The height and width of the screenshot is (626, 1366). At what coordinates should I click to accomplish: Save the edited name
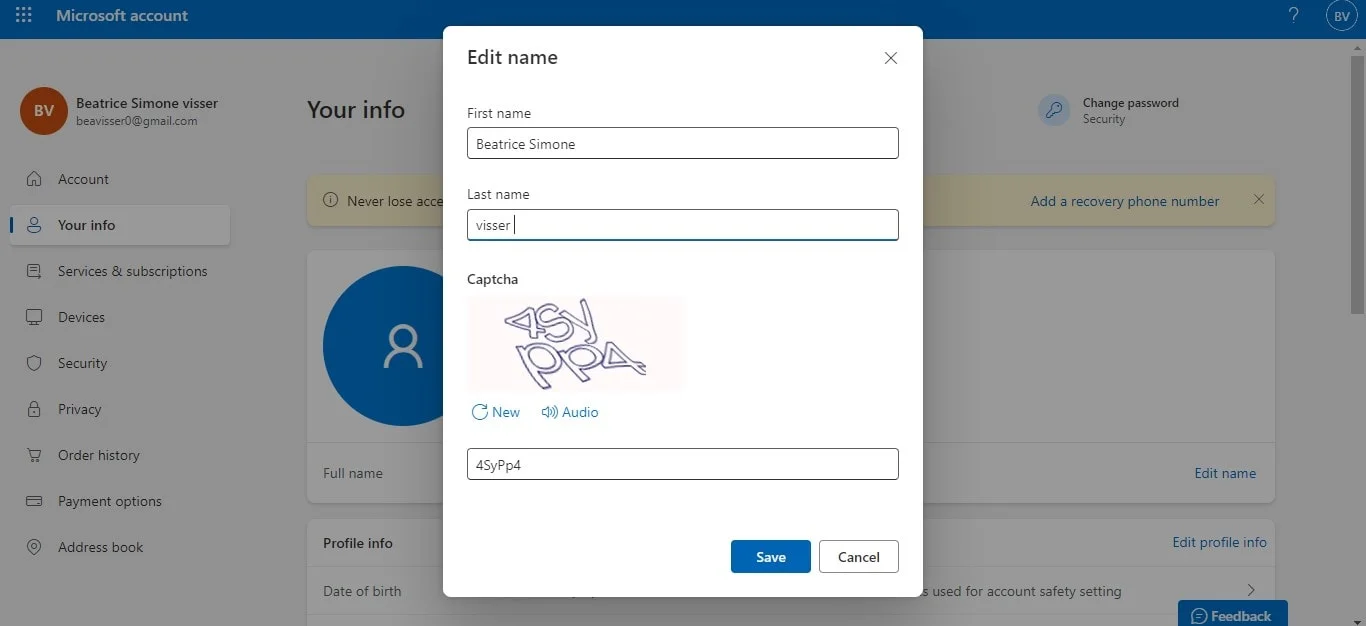[771, 557]
